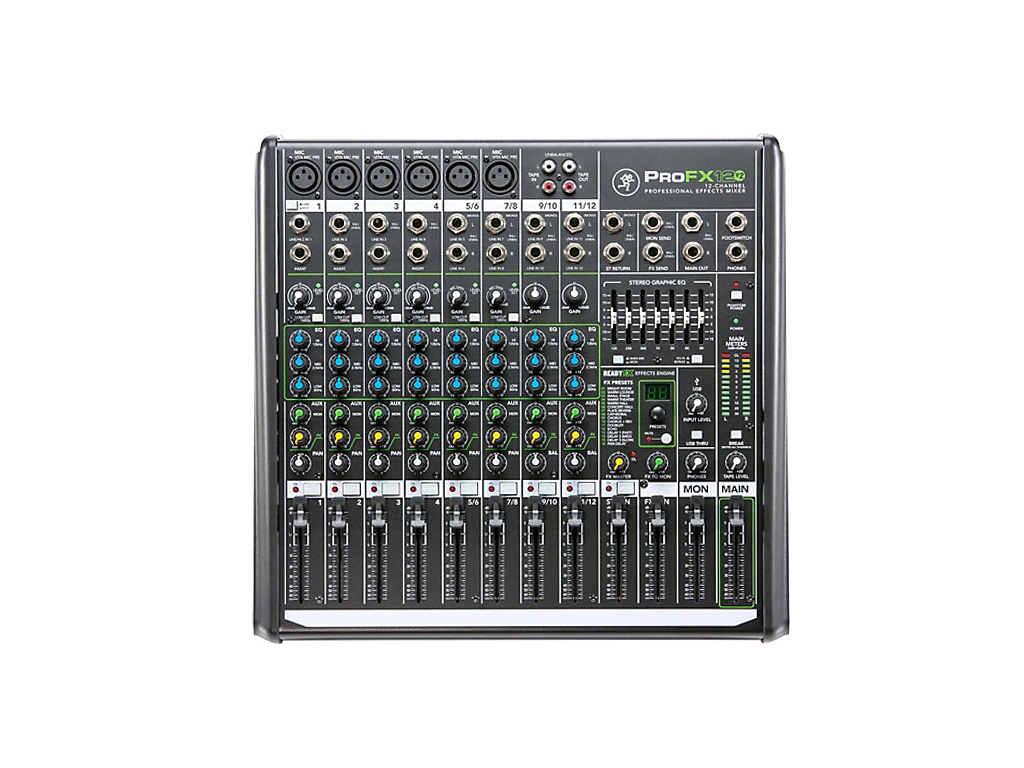Click the 125 Hz graphic EQ slider
This screenshot has height=768, width=1024.
614,316
